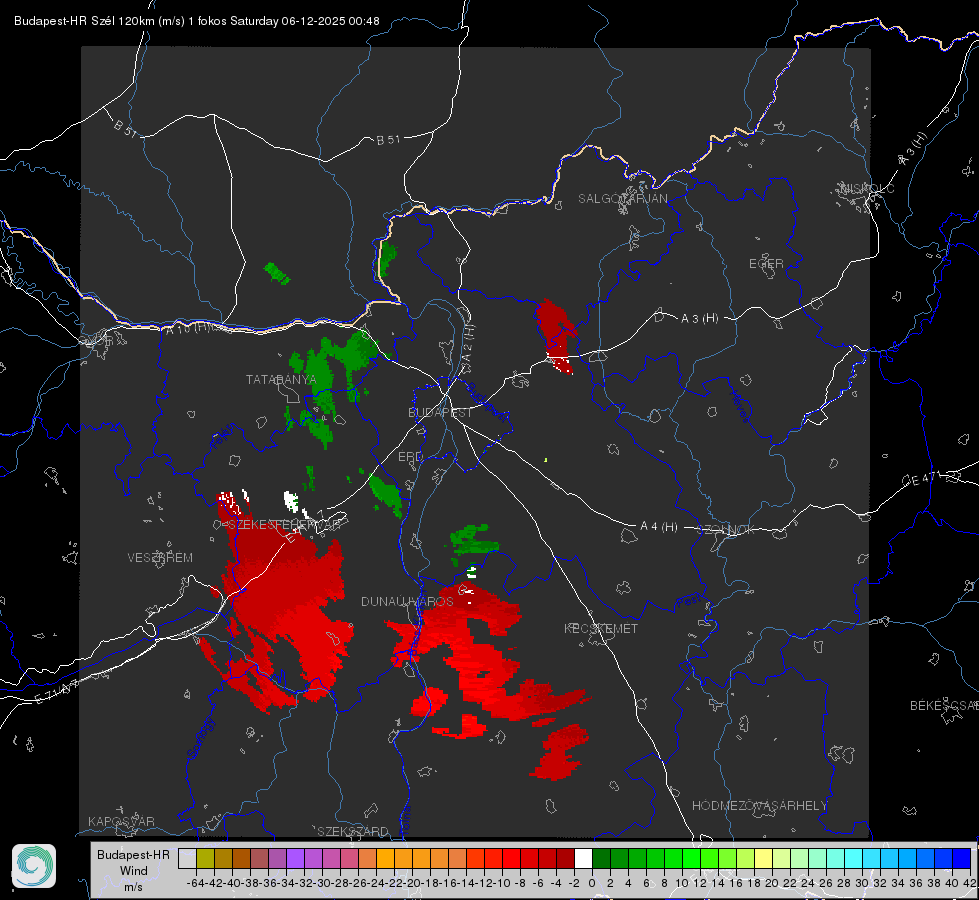Click the large red echo south of Szekesfehervar
The height and width of the screenshot is (900, 979).
click(284, 600)
